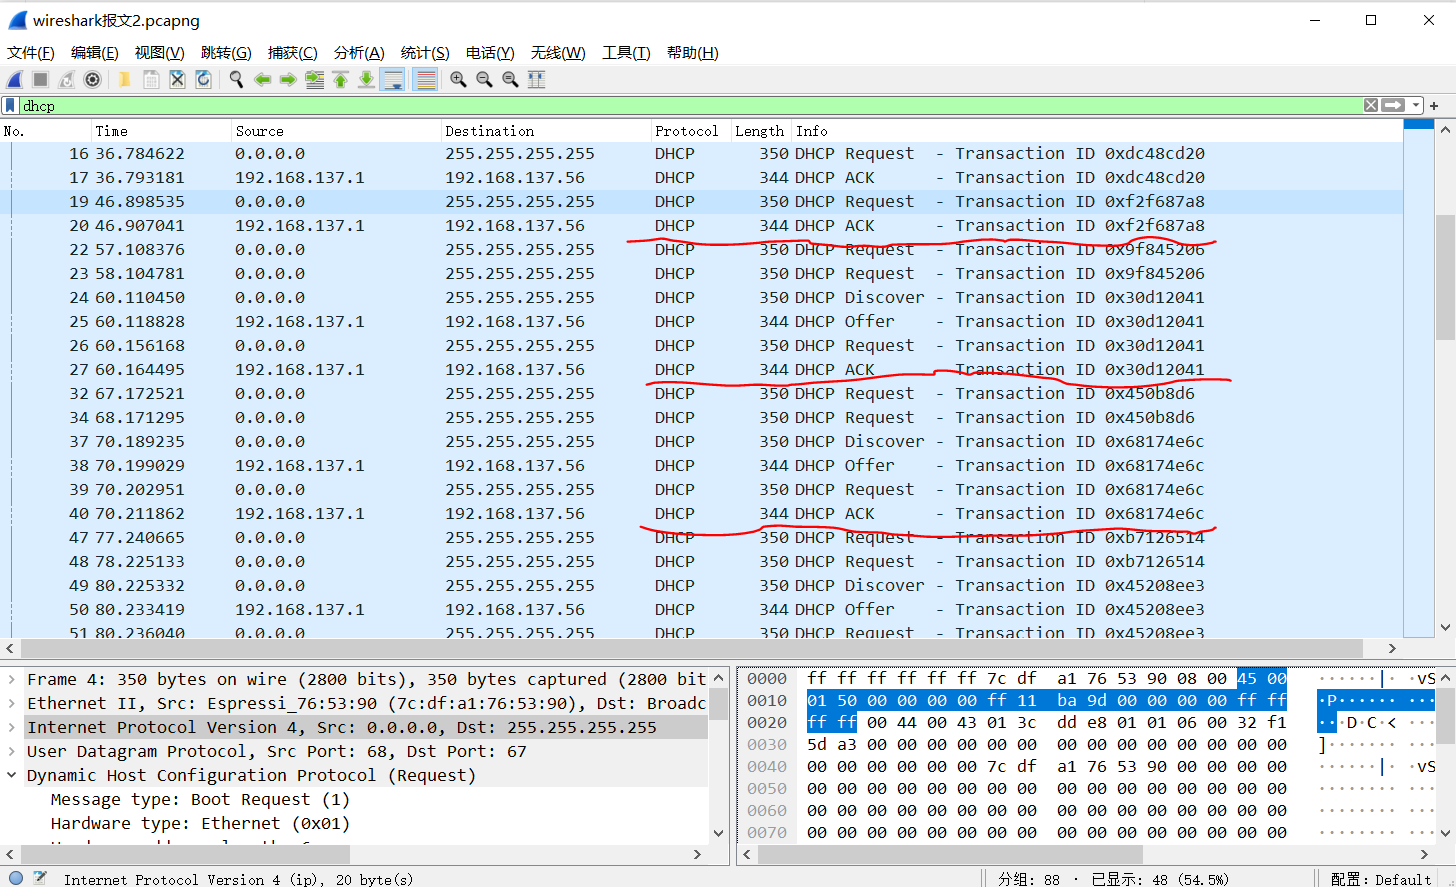1456x887 pixels.
Task: Click the packet list vertical scrollbar thumb
Action: [1445, 278]
